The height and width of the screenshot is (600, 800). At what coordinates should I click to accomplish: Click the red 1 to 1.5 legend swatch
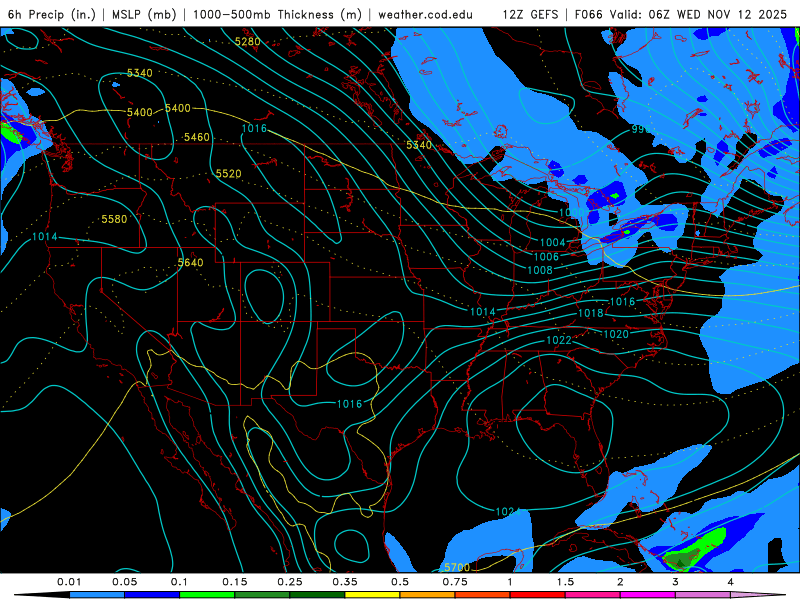pos(538,595)
